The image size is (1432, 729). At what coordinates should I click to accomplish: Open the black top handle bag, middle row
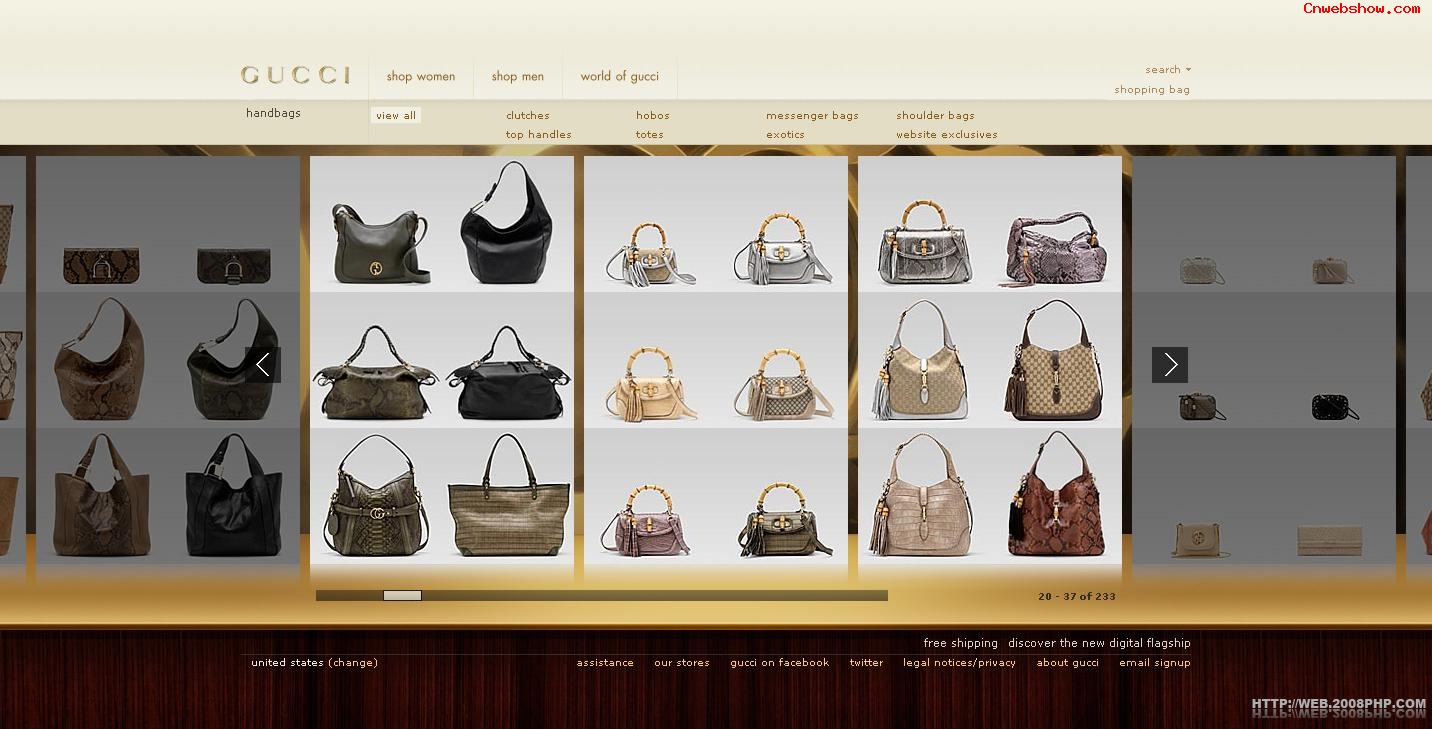tap(509, 372)
